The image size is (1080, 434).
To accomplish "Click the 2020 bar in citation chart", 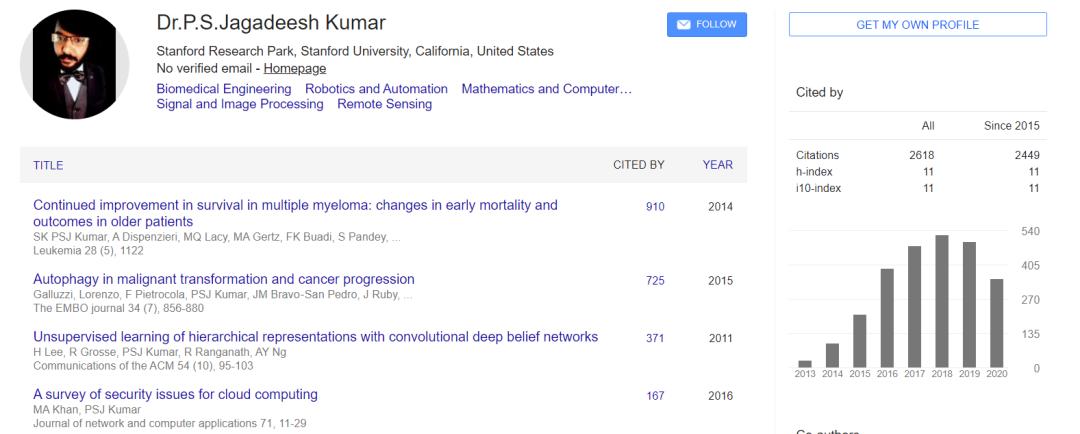I will [996, 323].
